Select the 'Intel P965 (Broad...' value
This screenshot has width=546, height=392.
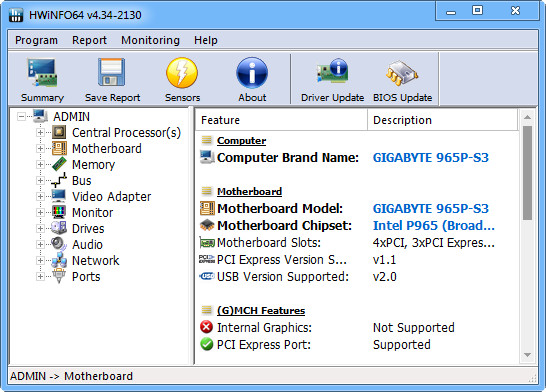434,226
